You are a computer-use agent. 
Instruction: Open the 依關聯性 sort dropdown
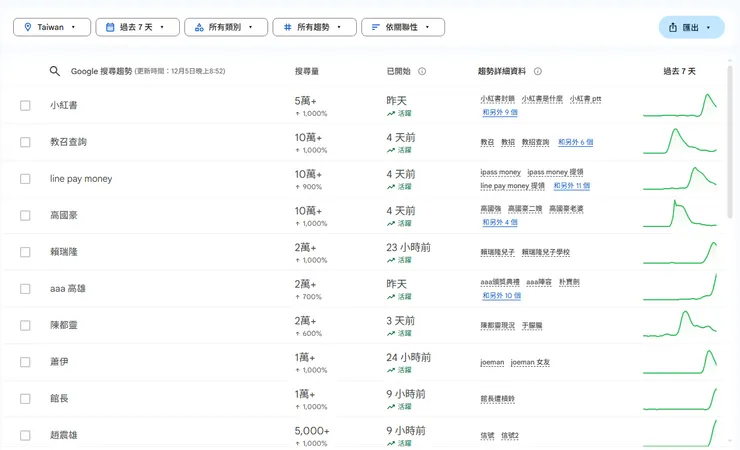point(403,27)
